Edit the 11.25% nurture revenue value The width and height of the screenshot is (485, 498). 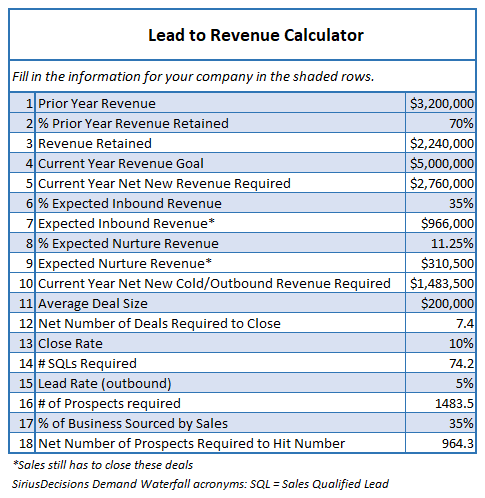click(x=440, y=243)
